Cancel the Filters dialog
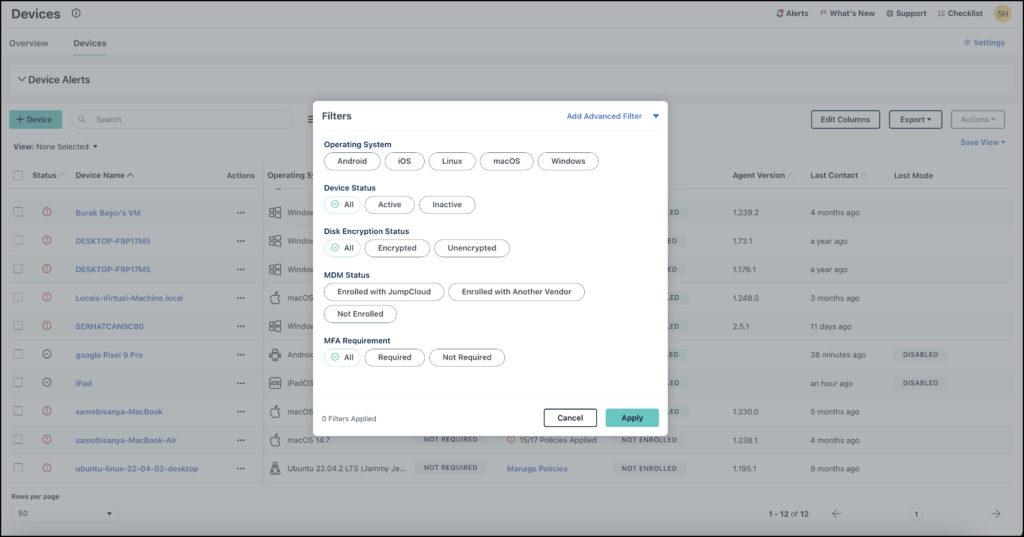 570,418
